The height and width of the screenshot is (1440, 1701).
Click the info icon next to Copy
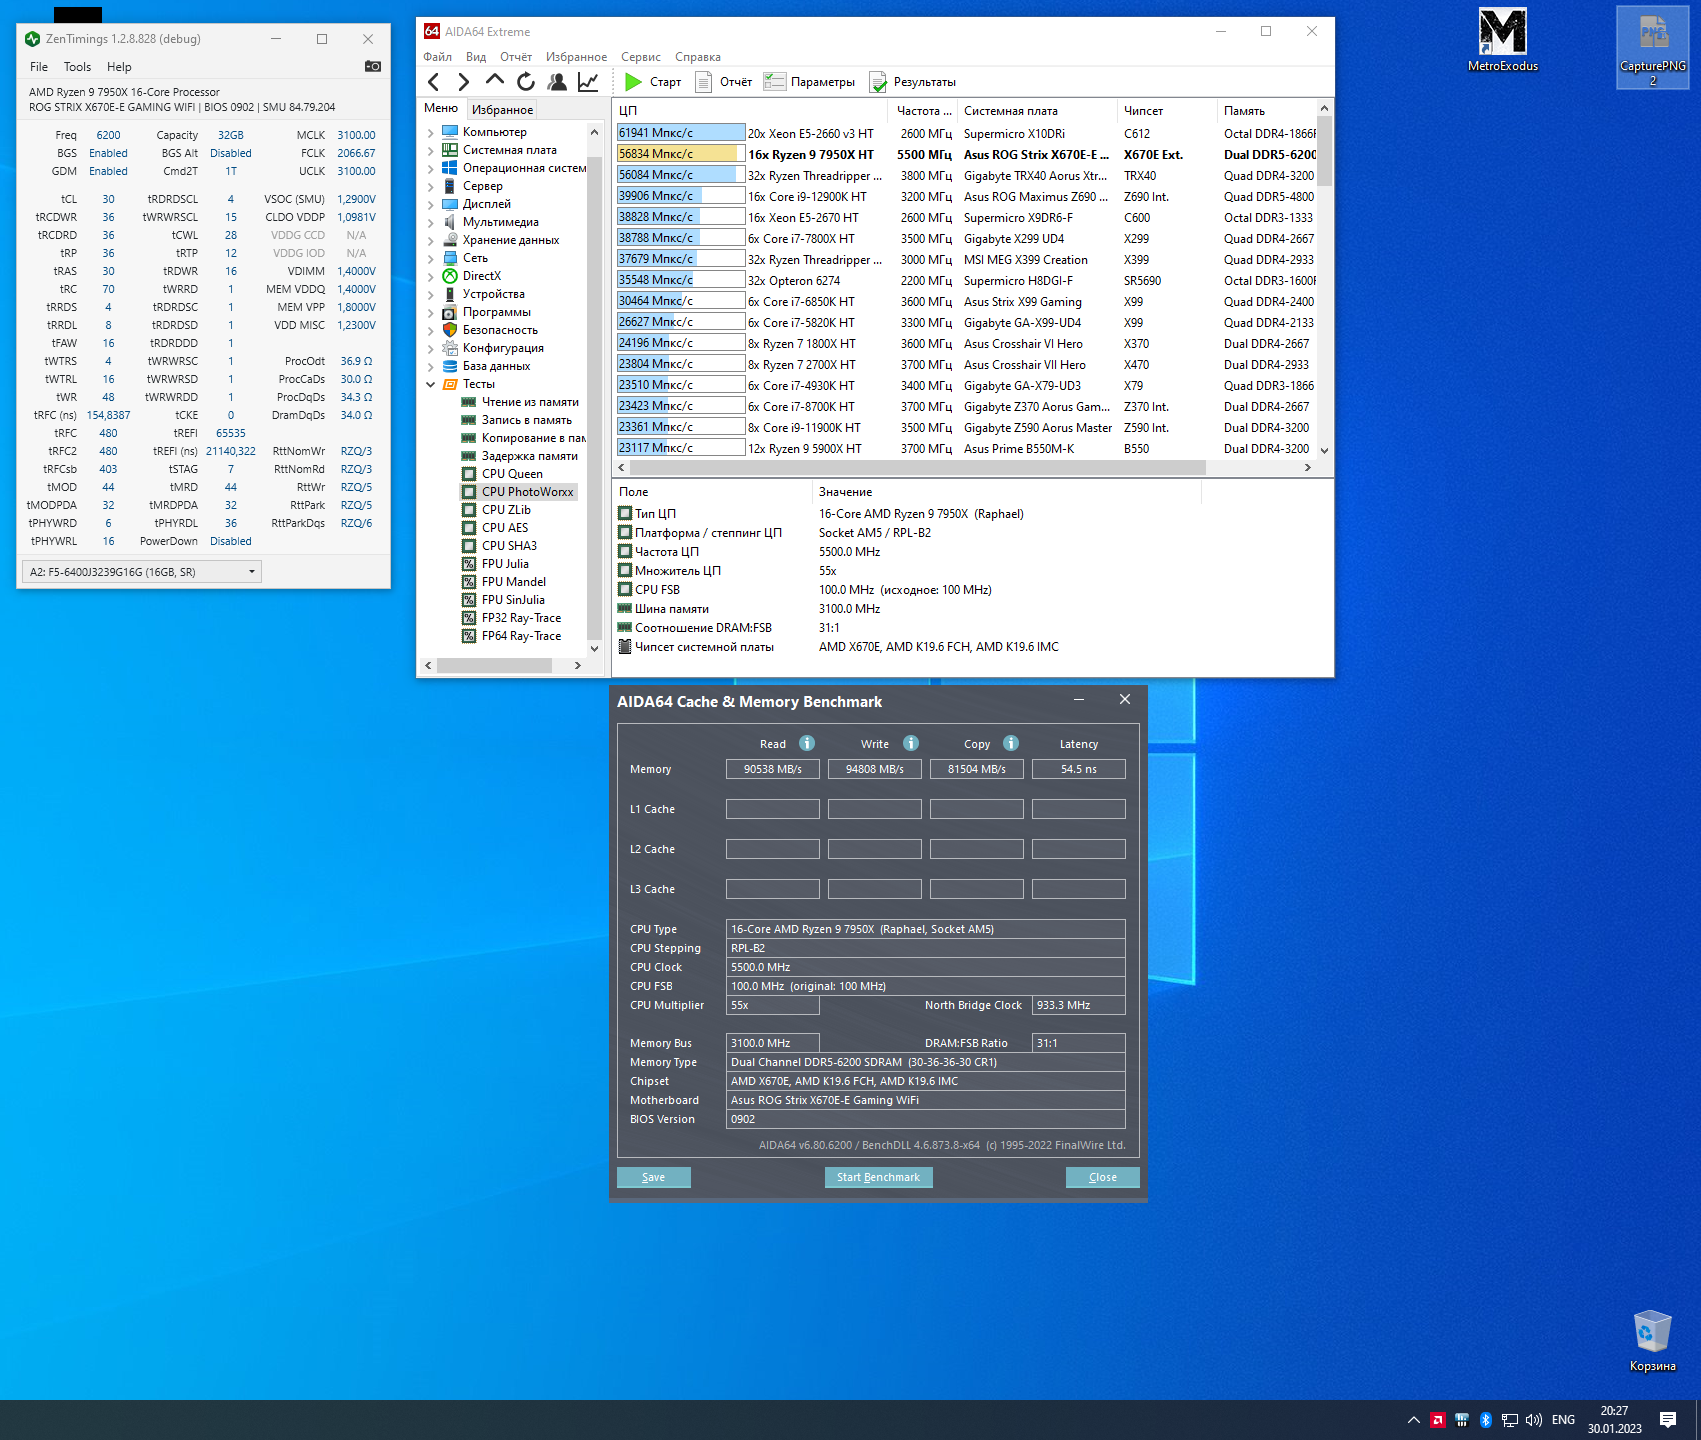pos(1011,743)
